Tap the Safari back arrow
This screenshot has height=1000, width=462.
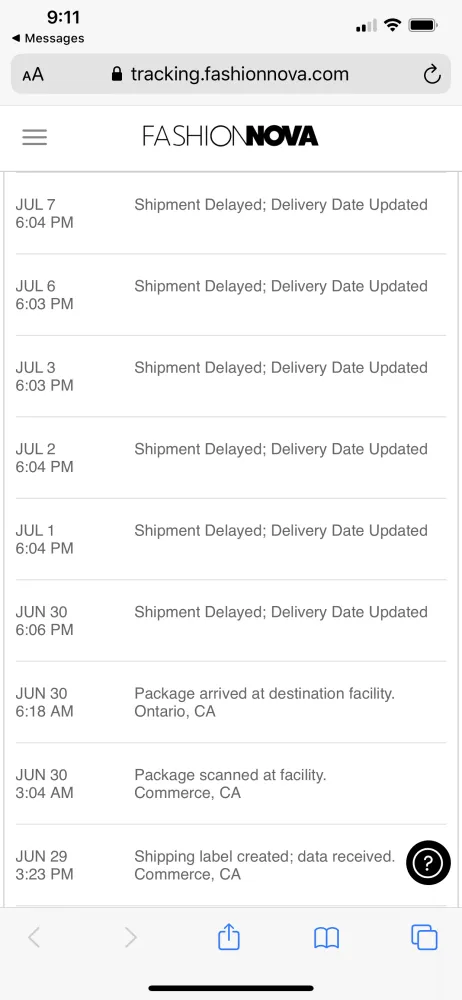34,938
